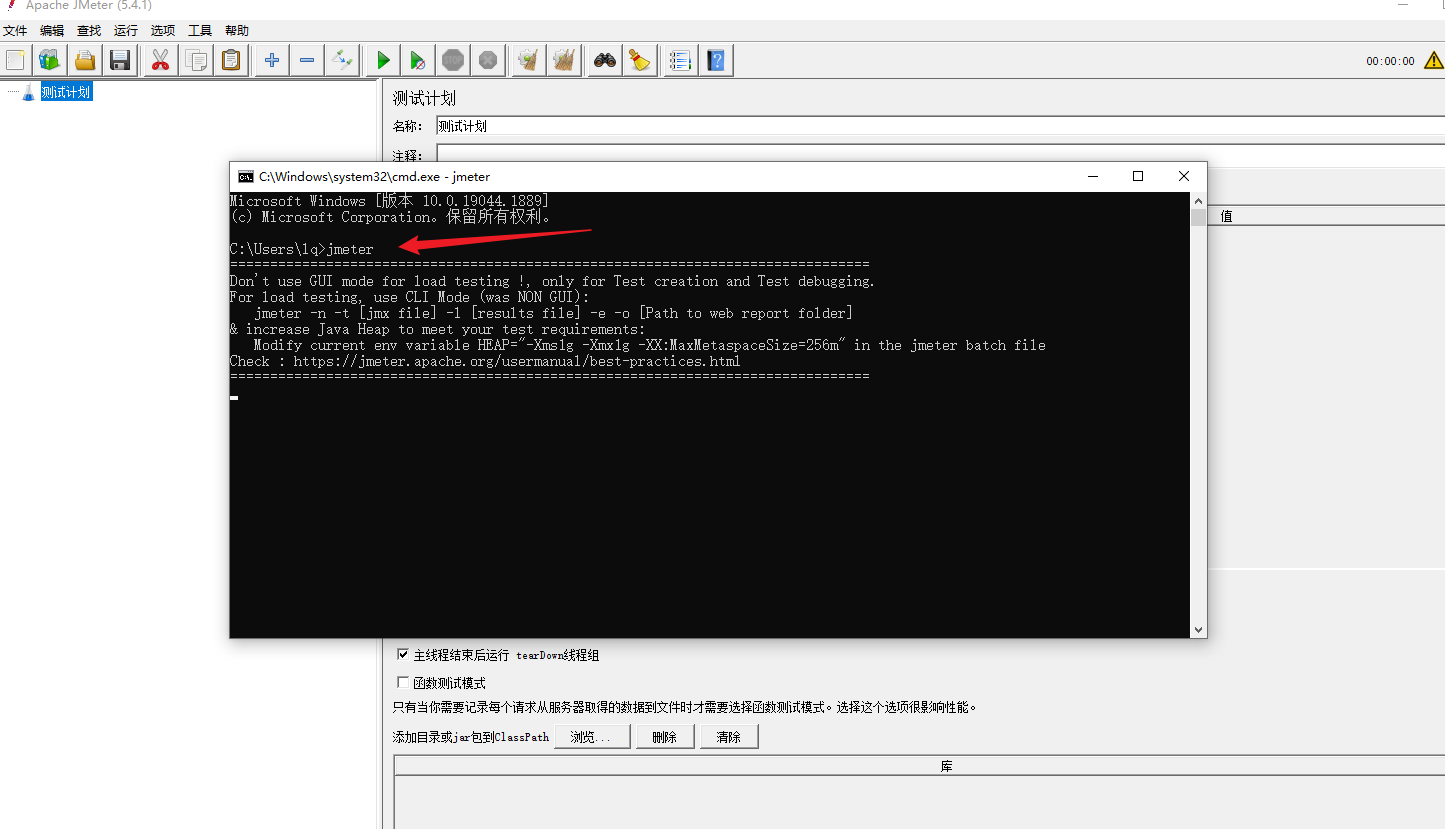This screenshot has width=1445, height=829.
Task: Click the 清除 button
Action: tap(728, 737)
